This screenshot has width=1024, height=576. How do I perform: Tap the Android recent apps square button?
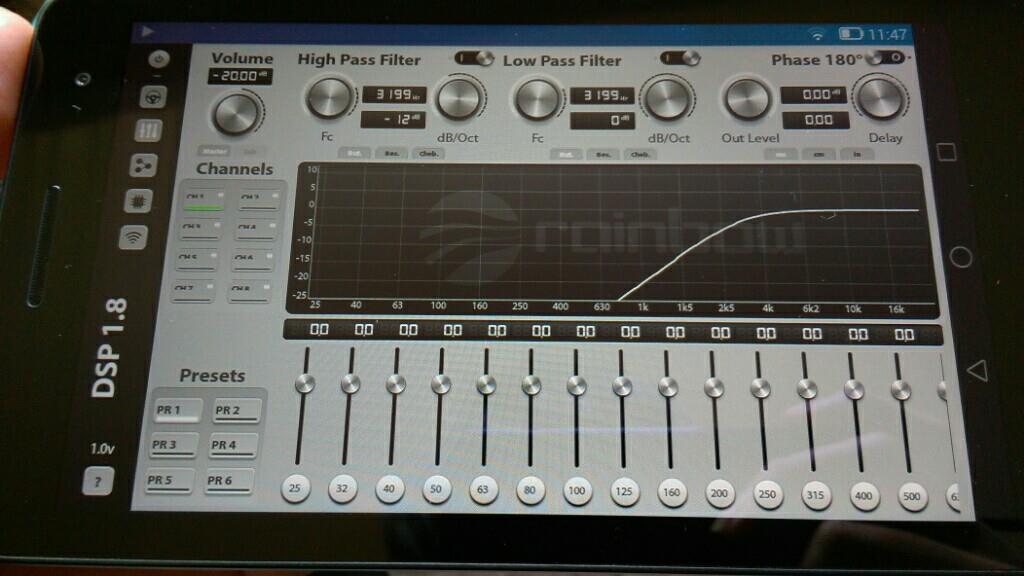click(946, 152)
